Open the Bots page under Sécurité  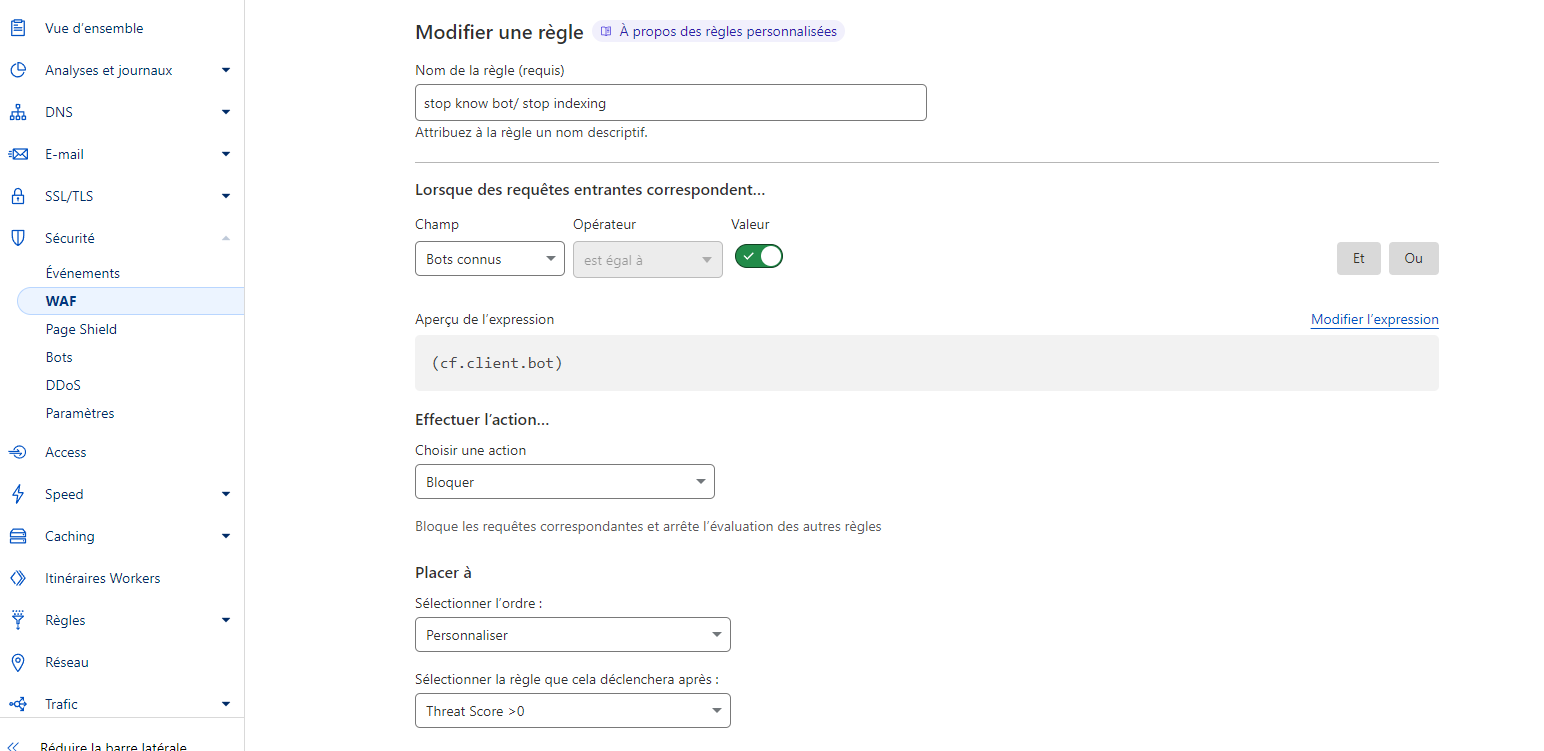click(59, 357)
